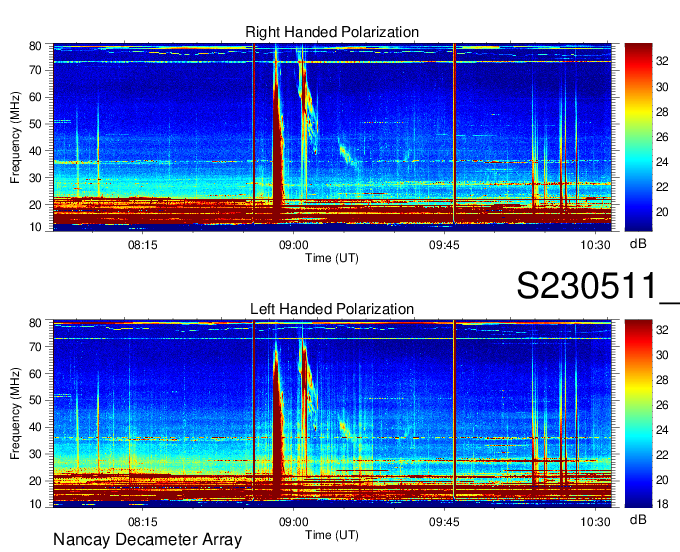Image resolution: width=680 pixels, height=552 pixels.
Task: Click the 40 MHz tick on Left Handed plot
Action: coord(35,427)
